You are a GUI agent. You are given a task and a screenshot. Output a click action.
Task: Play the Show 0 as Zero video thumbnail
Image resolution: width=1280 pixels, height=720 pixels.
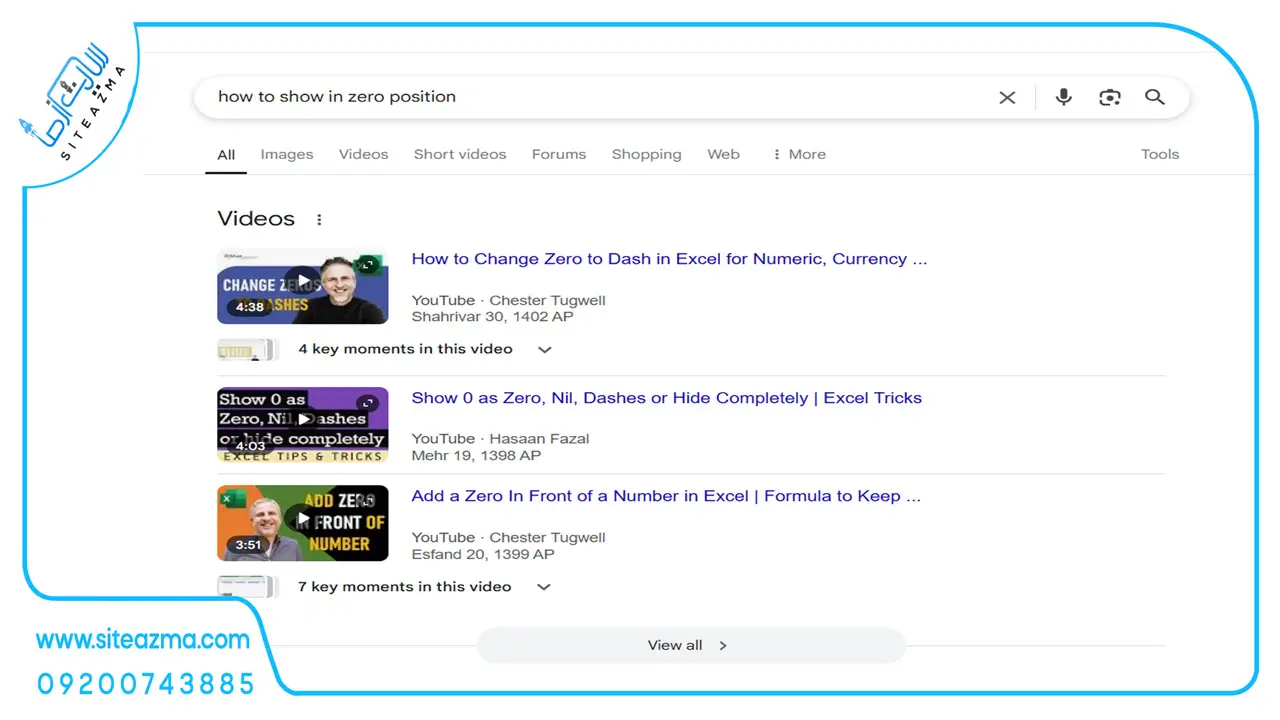point(302,424)
